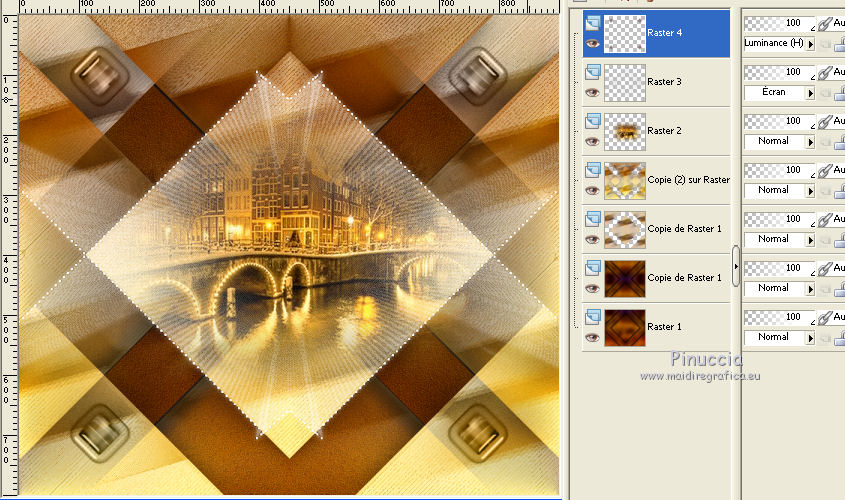This screenshot has height=500, width=845.
Task: Hide the Raster 3 layer with its eye
Action: [593, 93]
